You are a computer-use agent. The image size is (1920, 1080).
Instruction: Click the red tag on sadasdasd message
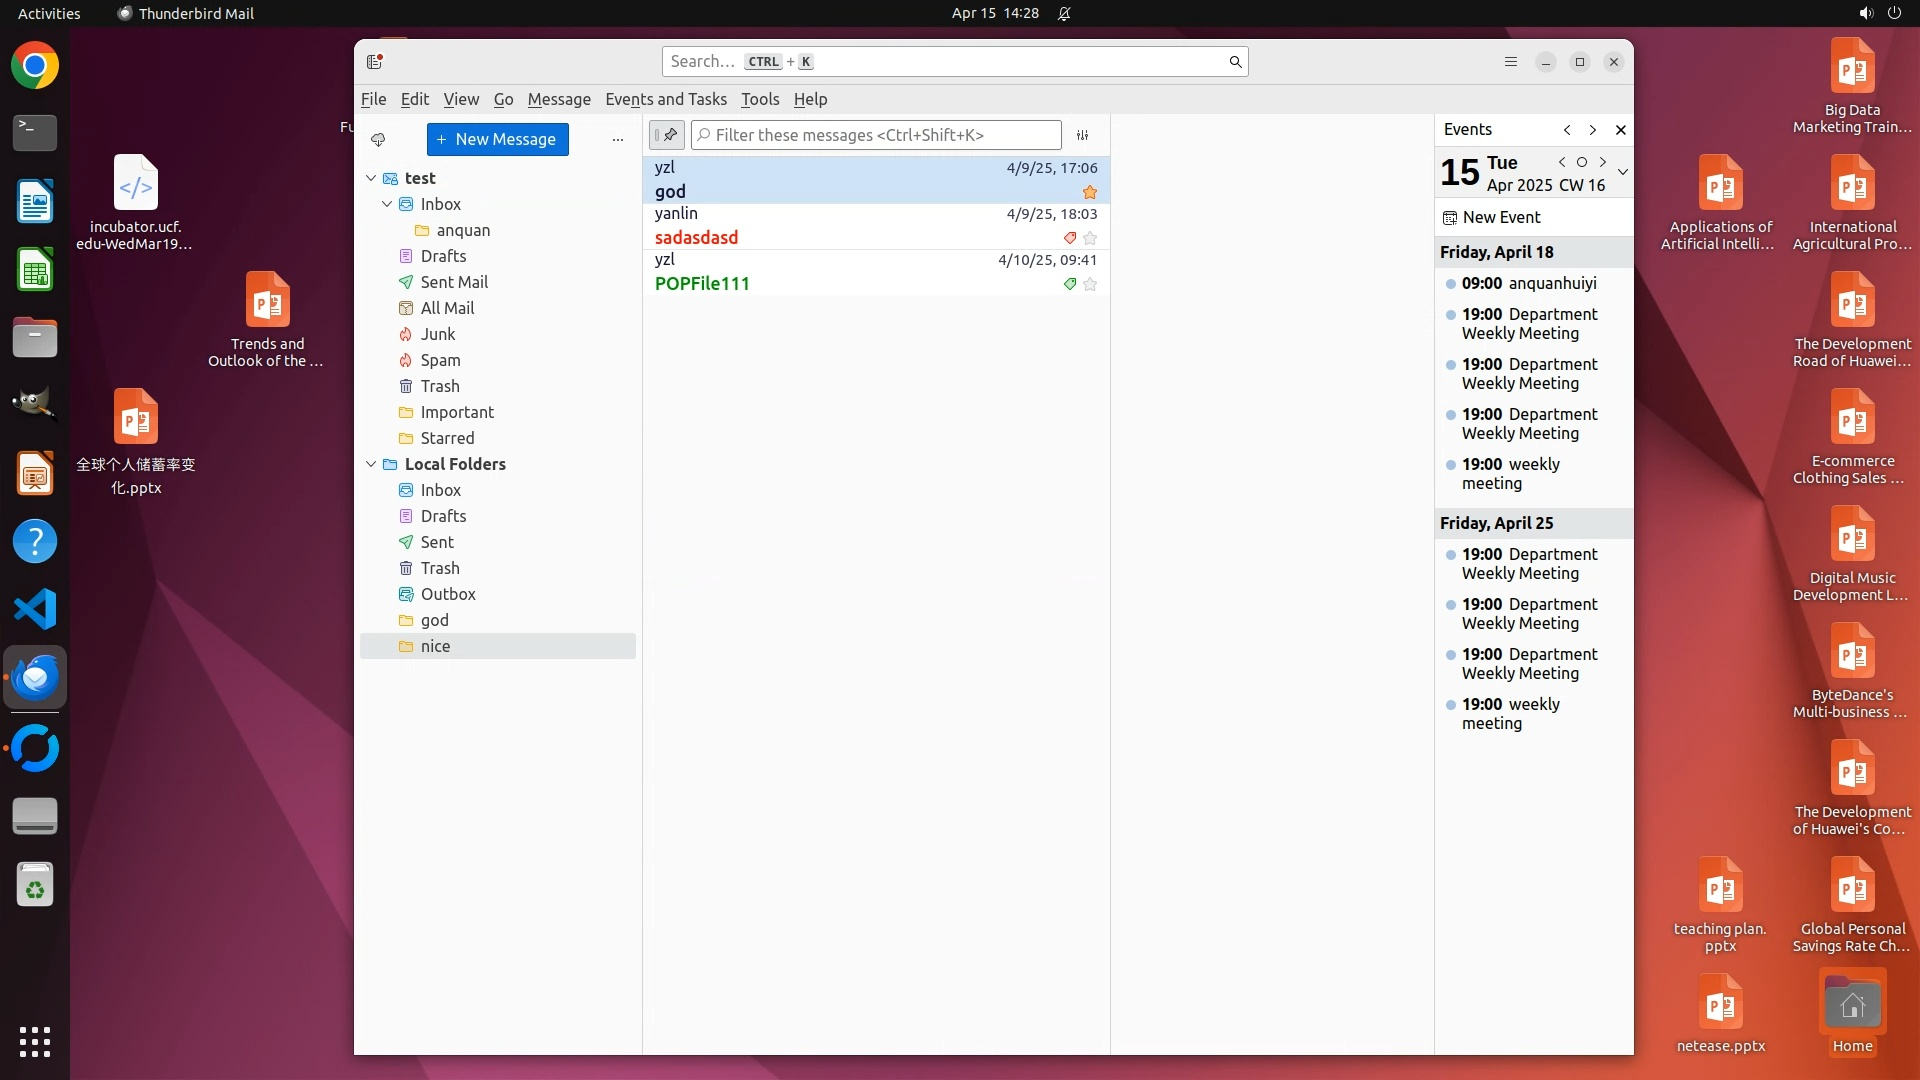[1069, 238]
